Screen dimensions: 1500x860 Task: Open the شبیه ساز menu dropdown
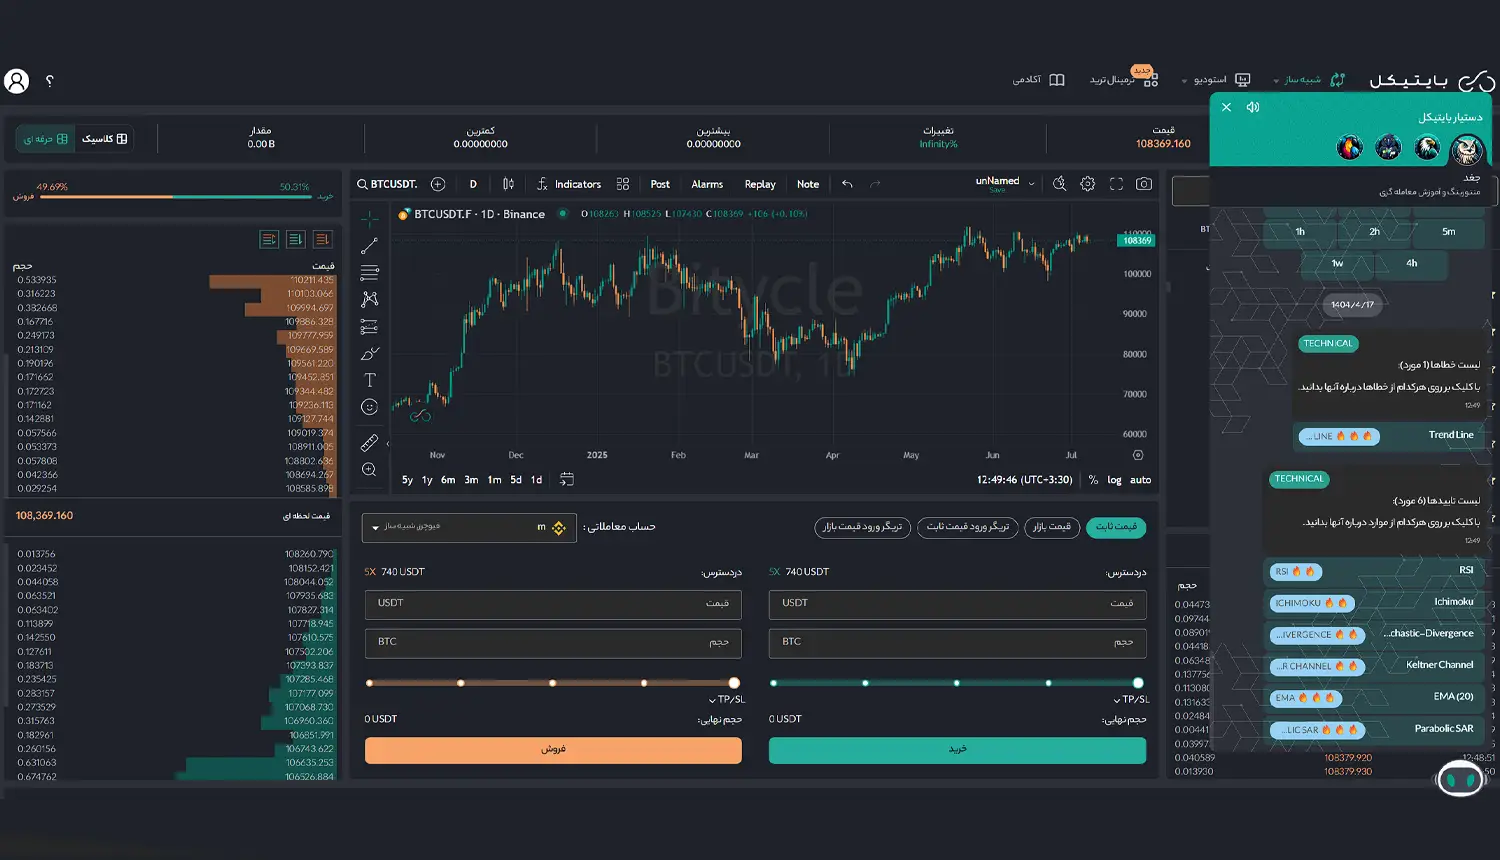[x=1309, y=80]
